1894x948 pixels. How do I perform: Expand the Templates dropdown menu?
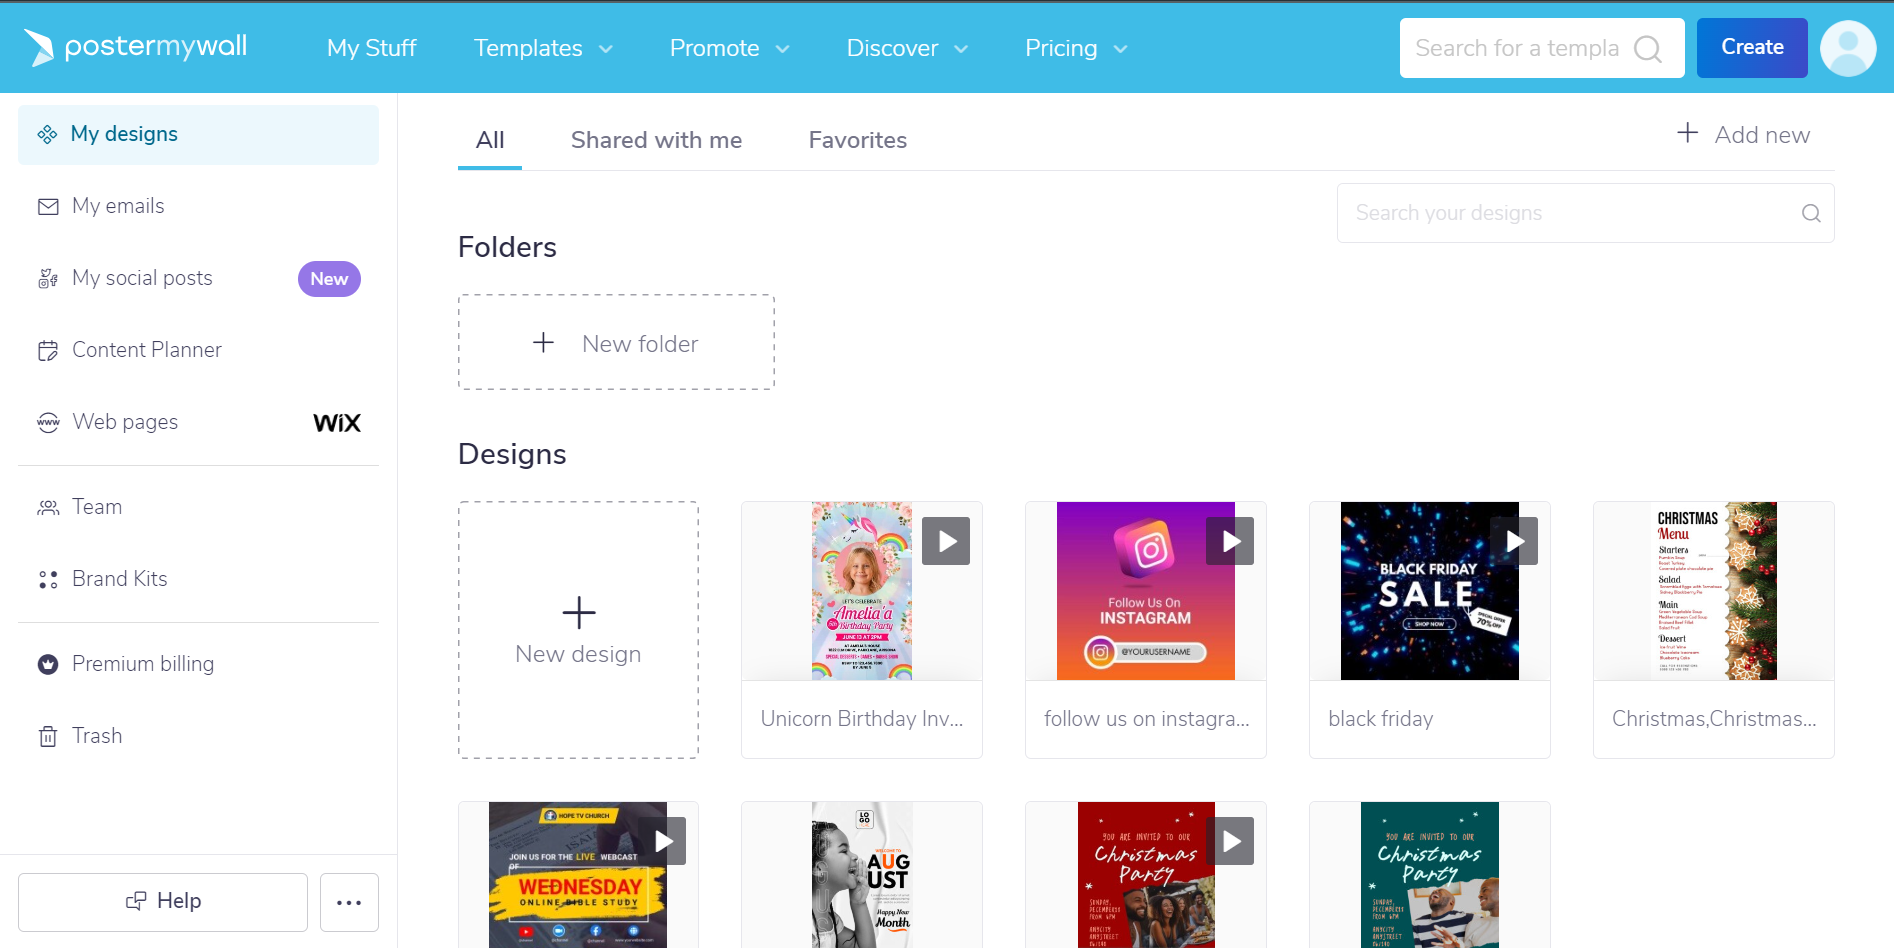tap(543, 48)
